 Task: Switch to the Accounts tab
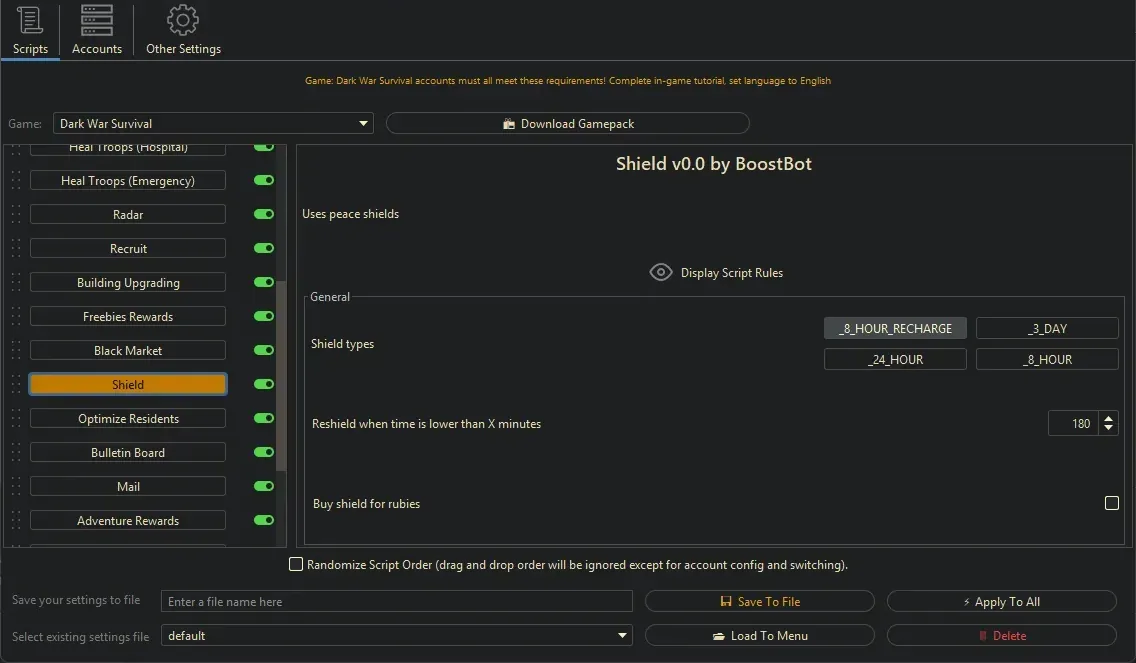click(x=96, y=30)
